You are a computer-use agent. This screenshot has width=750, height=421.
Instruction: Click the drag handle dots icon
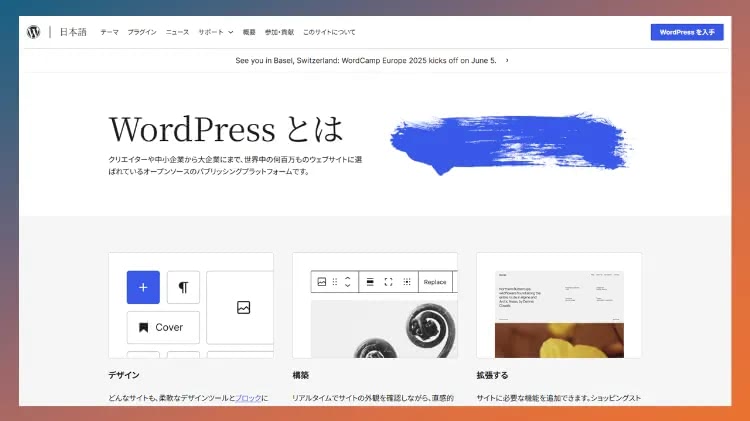(335, 282)
